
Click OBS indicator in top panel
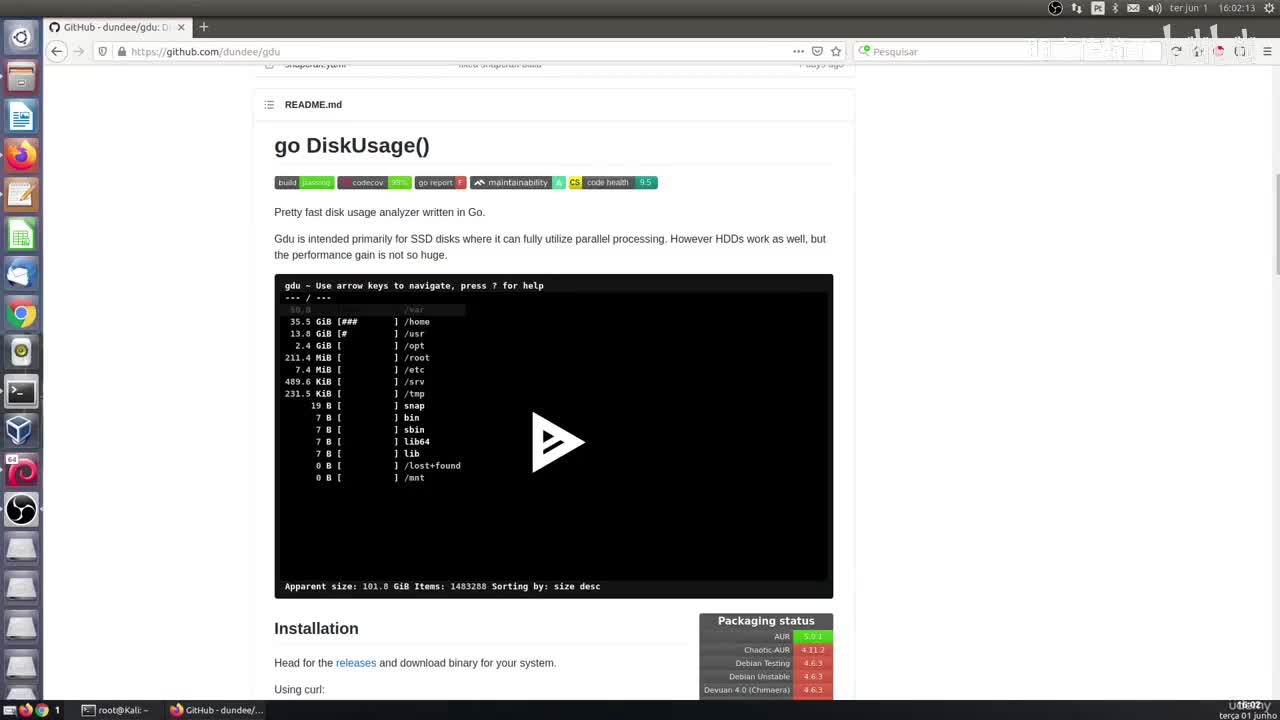1055,8
